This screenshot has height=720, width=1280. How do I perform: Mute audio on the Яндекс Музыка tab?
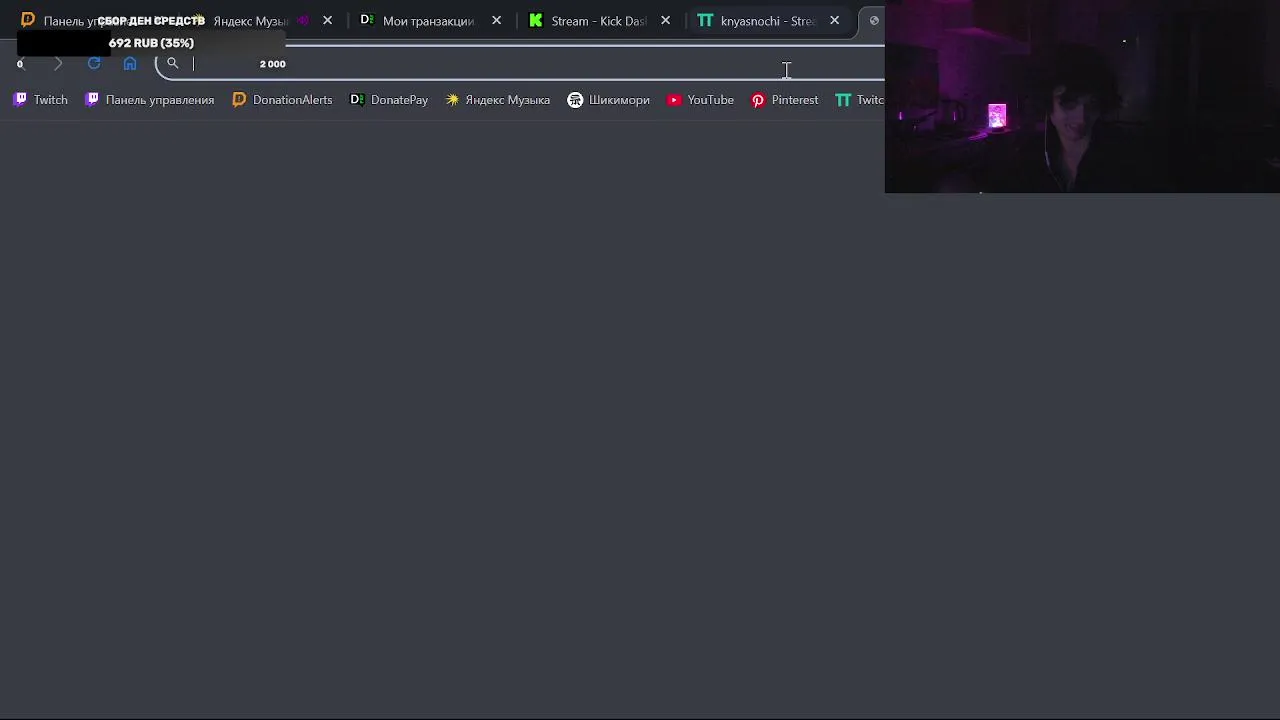tap(302, 21)
